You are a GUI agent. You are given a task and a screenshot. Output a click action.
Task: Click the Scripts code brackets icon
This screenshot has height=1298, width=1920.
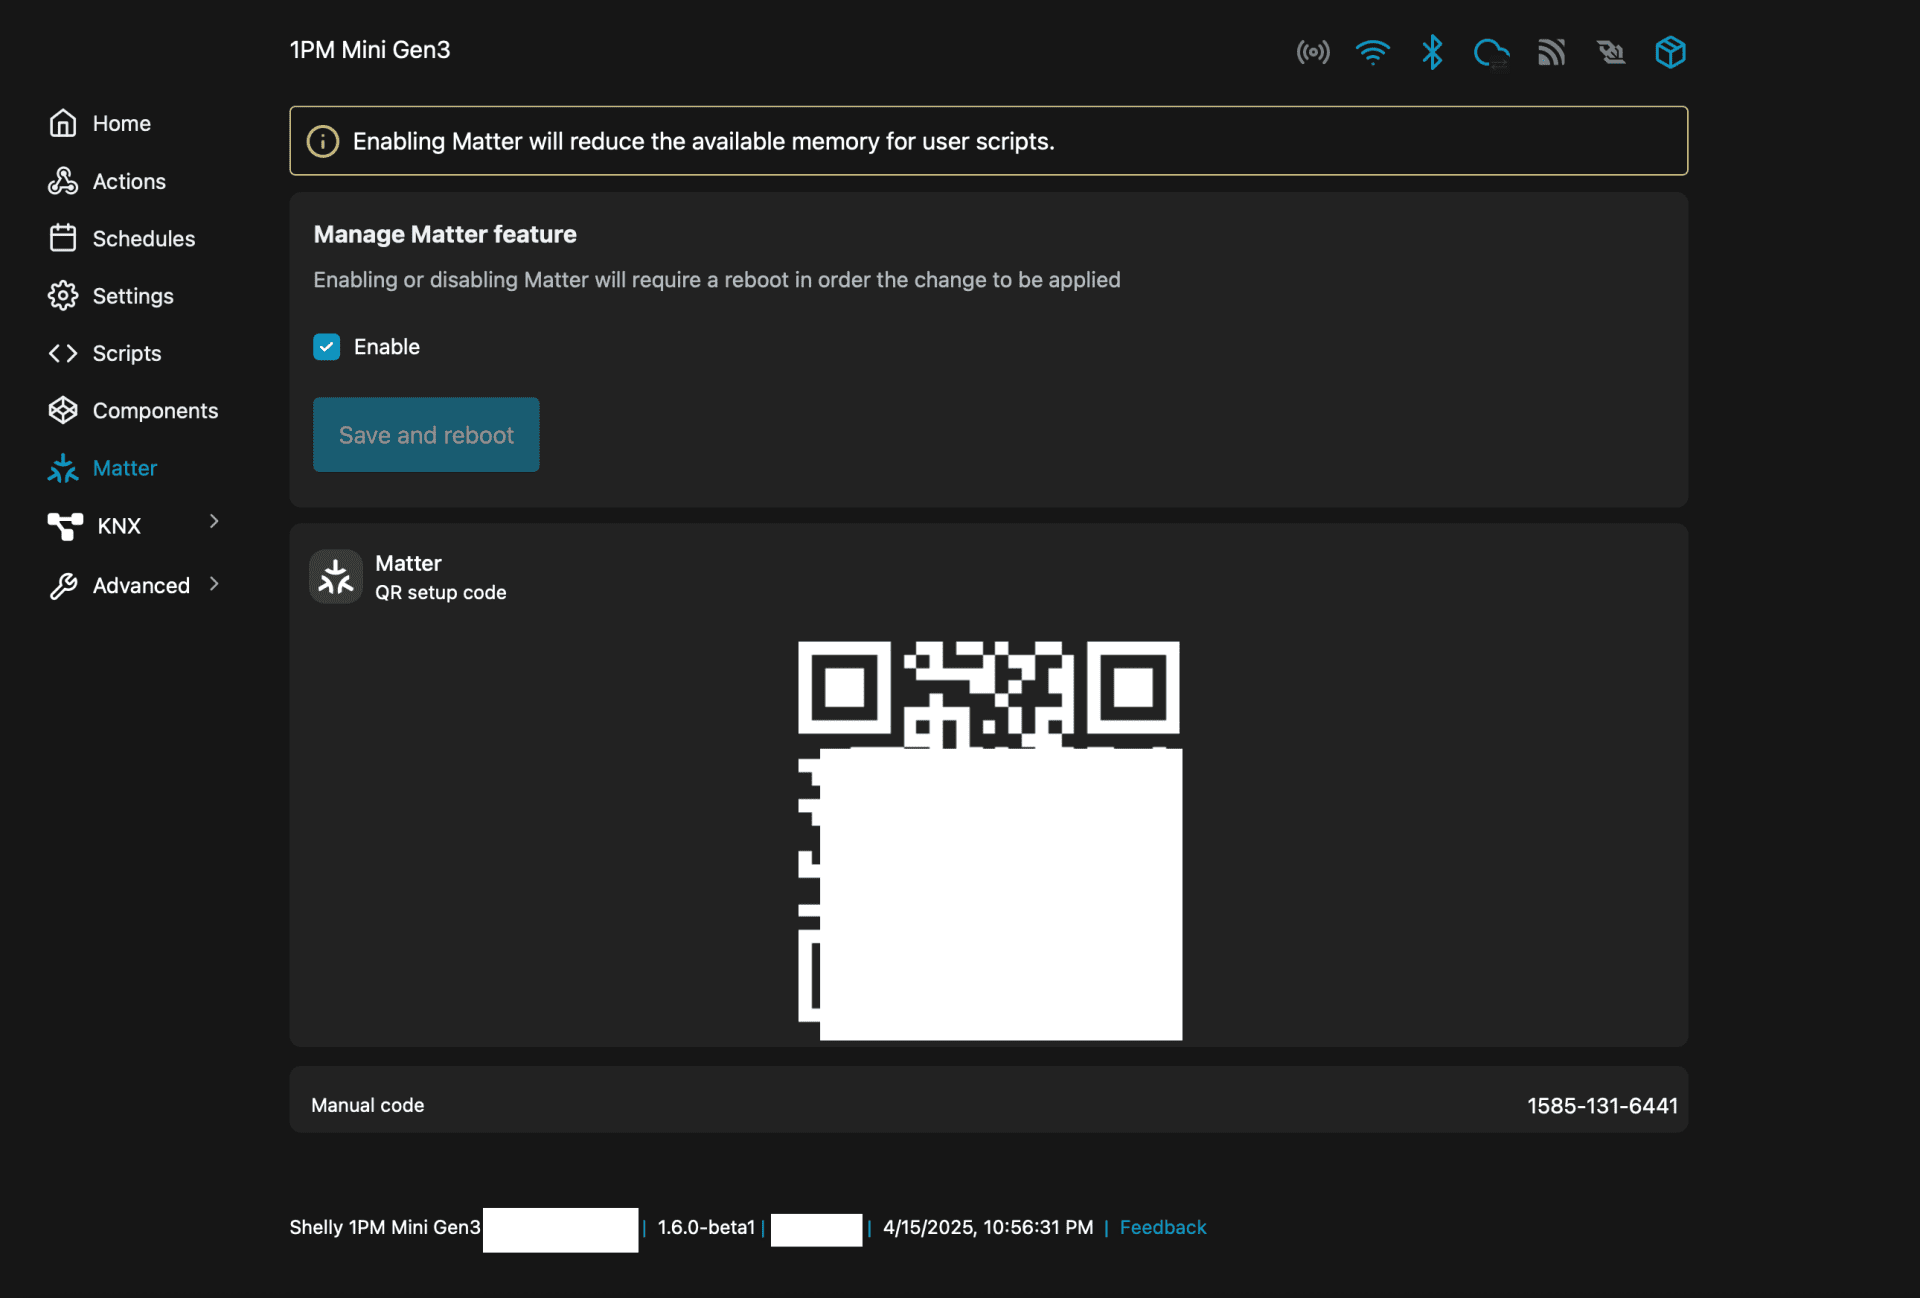63,353
